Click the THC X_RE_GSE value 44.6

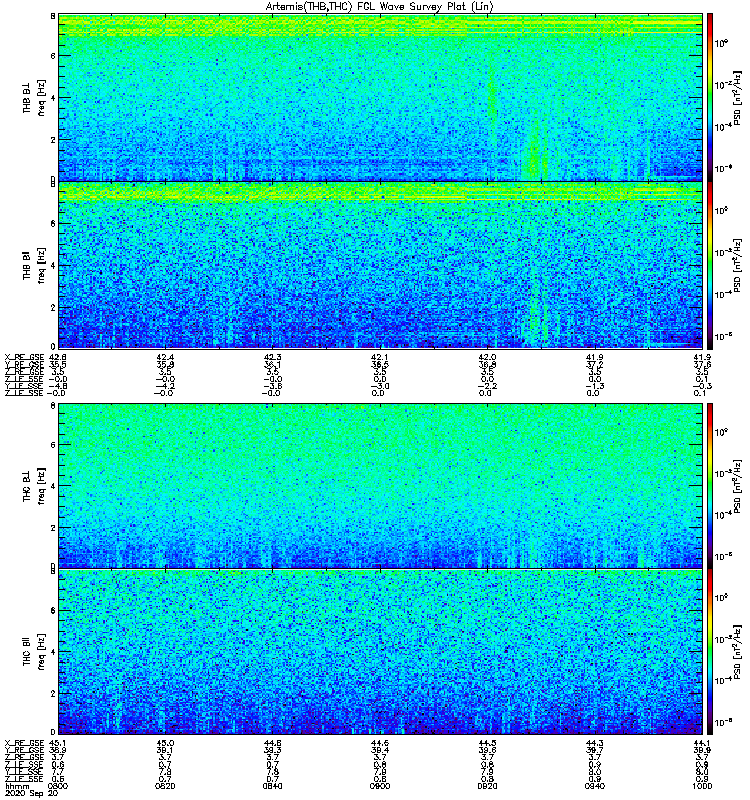pyautogui.click(x=380, y=743)
